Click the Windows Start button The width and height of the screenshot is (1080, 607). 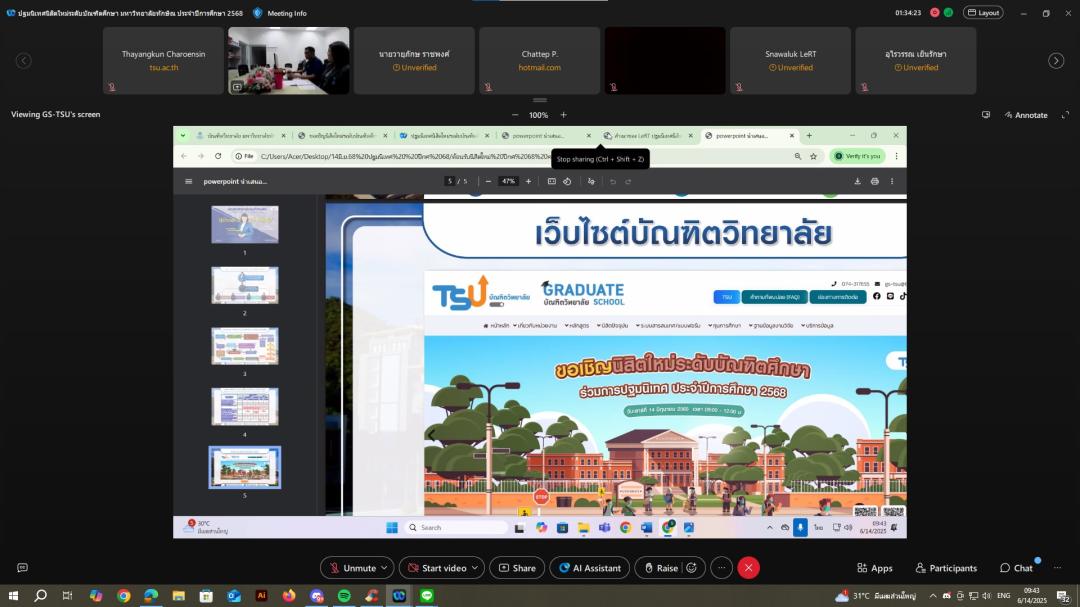pyautogui.click(x=13, y=596)
